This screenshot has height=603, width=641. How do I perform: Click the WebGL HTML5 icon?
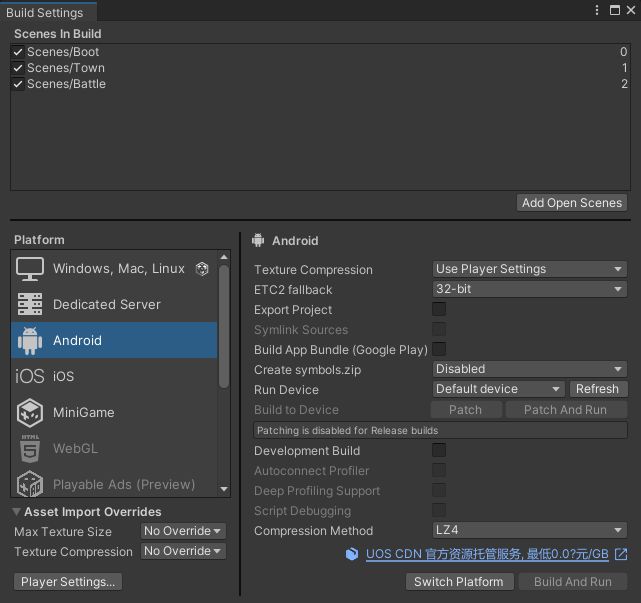click(x=30, y=448)
